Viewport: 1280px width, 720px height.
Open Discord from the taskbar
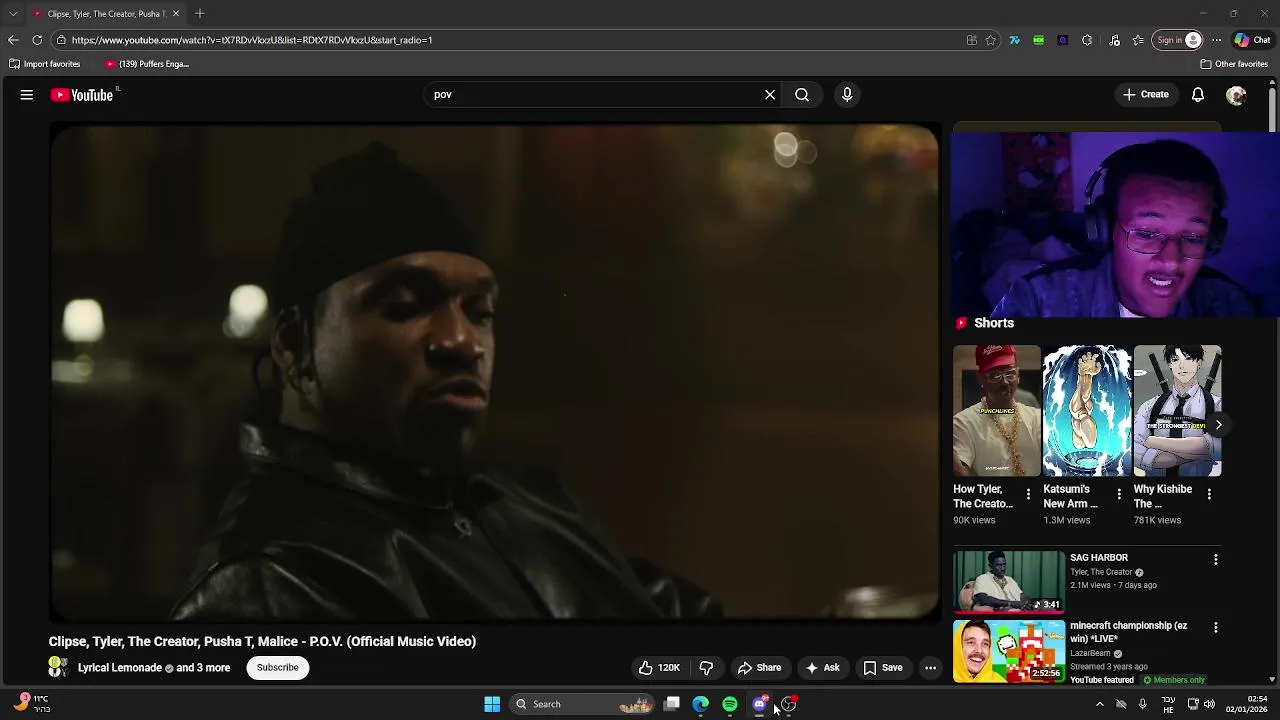[x=760, y=704]
